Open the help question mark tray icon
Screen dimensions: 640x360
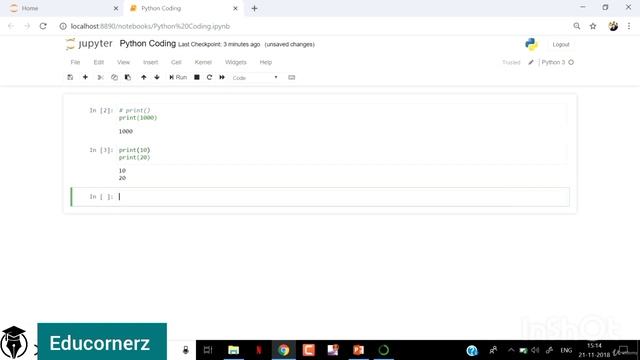pyautogui.click(x=472, y=350)
